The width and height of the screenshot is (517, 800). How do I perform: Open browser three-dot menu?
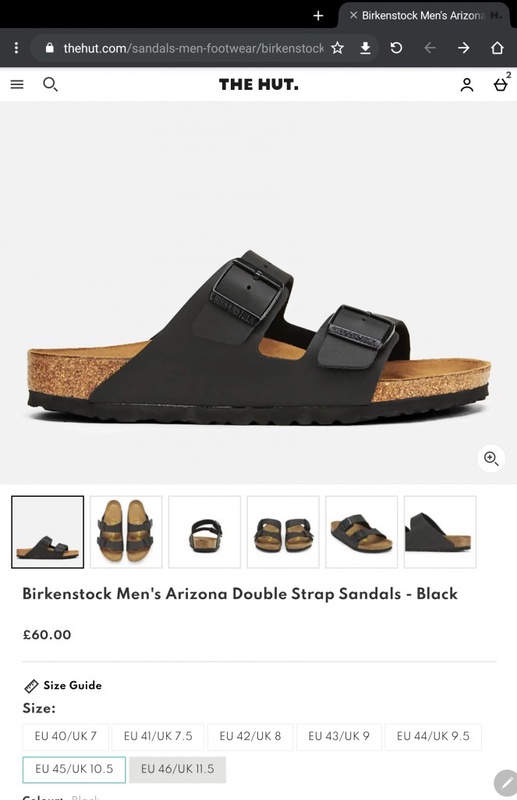16,48
